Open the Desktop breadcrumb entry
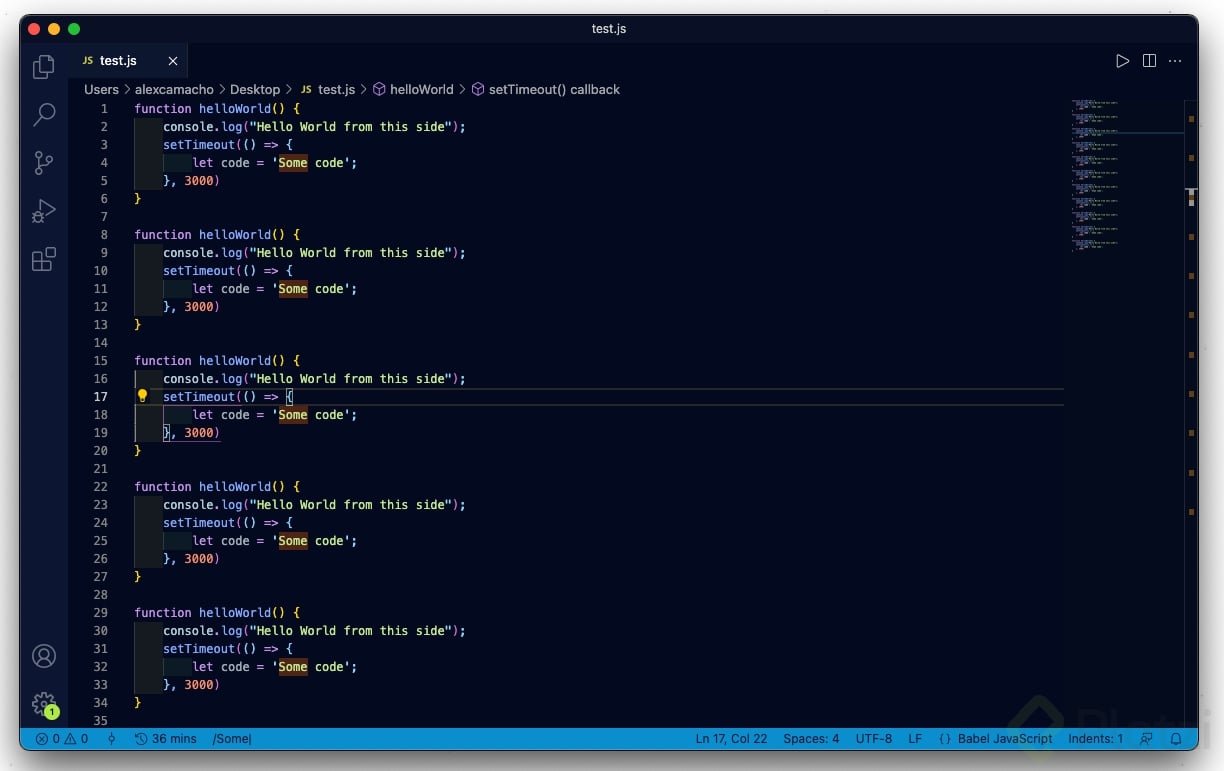1224x771 pixels. click(255, 89)
